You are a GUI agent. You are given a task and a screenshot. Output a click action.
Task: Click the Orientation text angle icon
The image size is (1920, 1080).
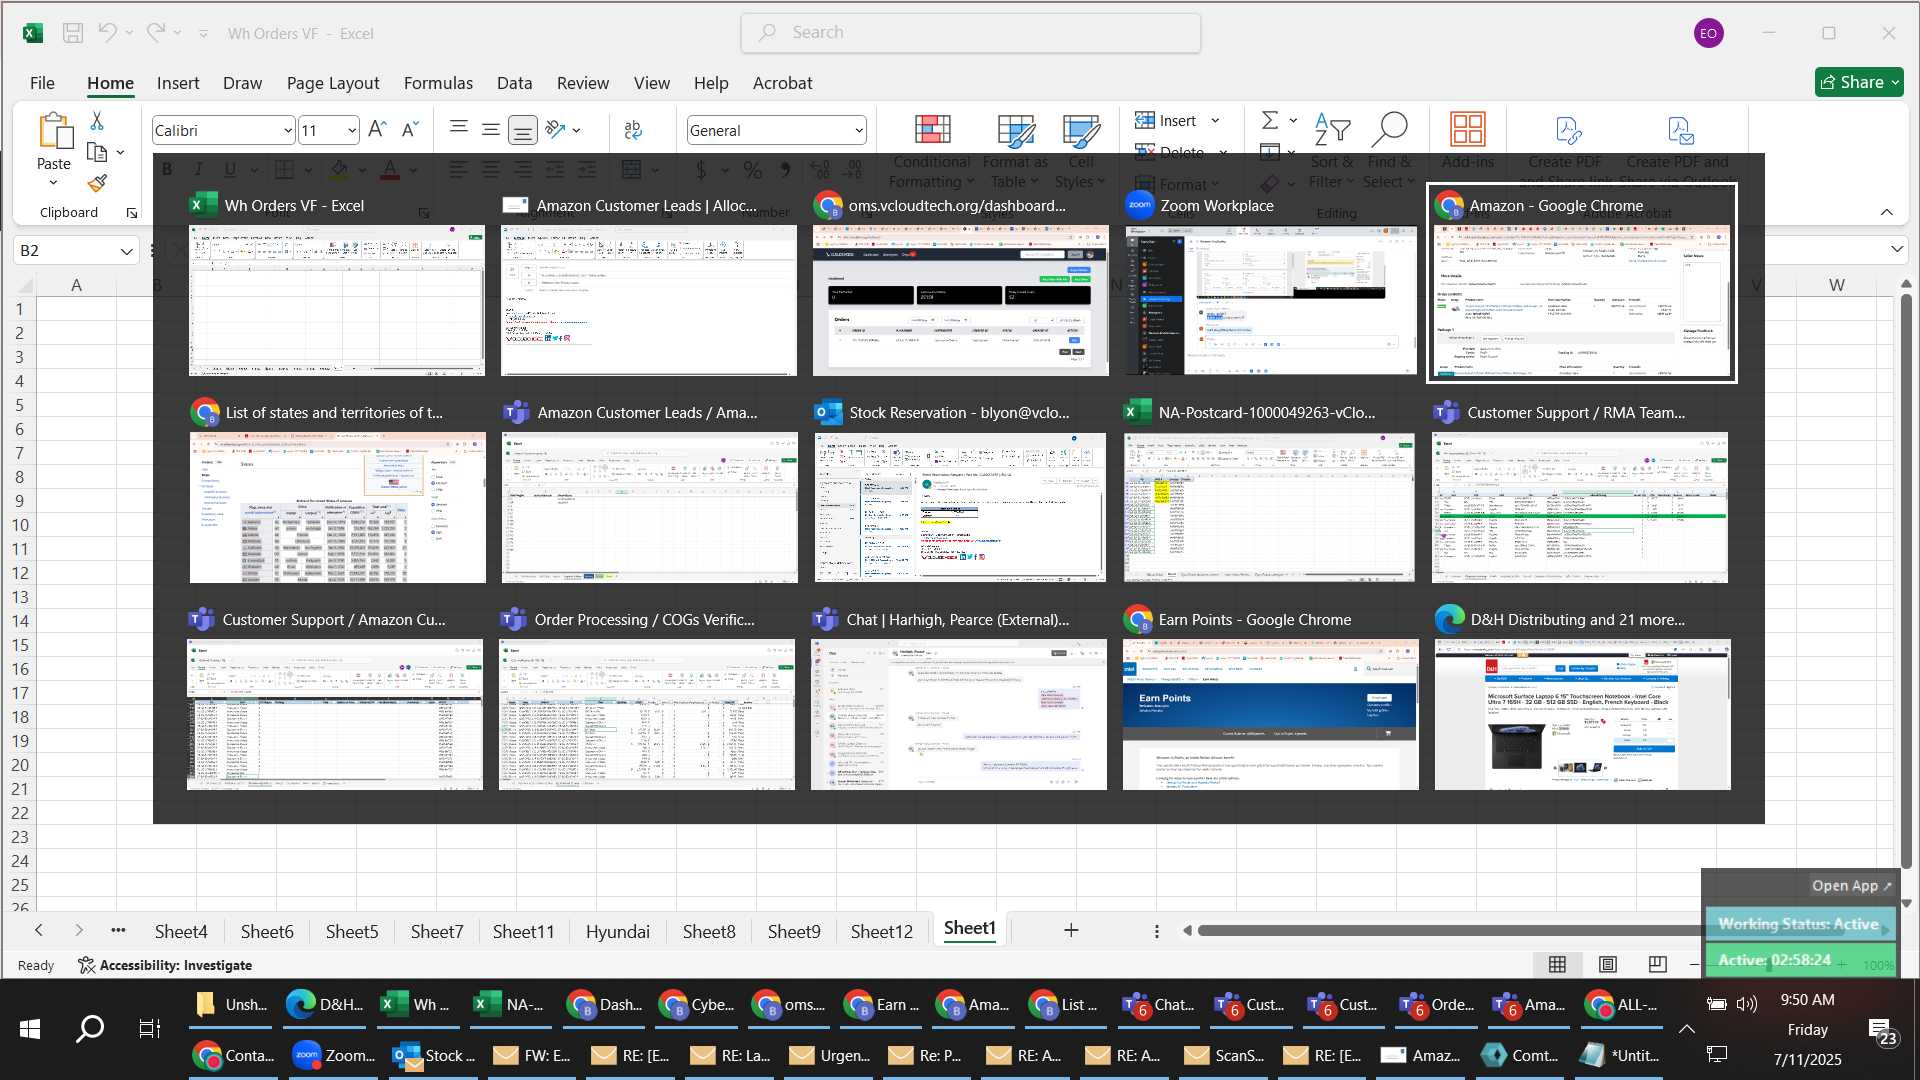(556, 129)
